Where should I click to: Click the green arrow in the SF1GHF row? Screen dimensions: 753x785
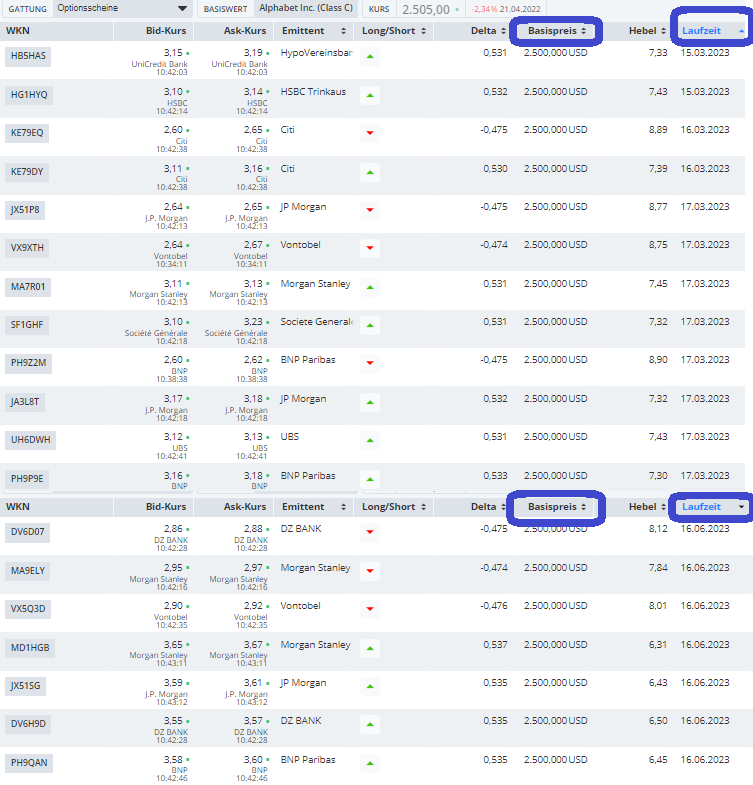(370, 325)
